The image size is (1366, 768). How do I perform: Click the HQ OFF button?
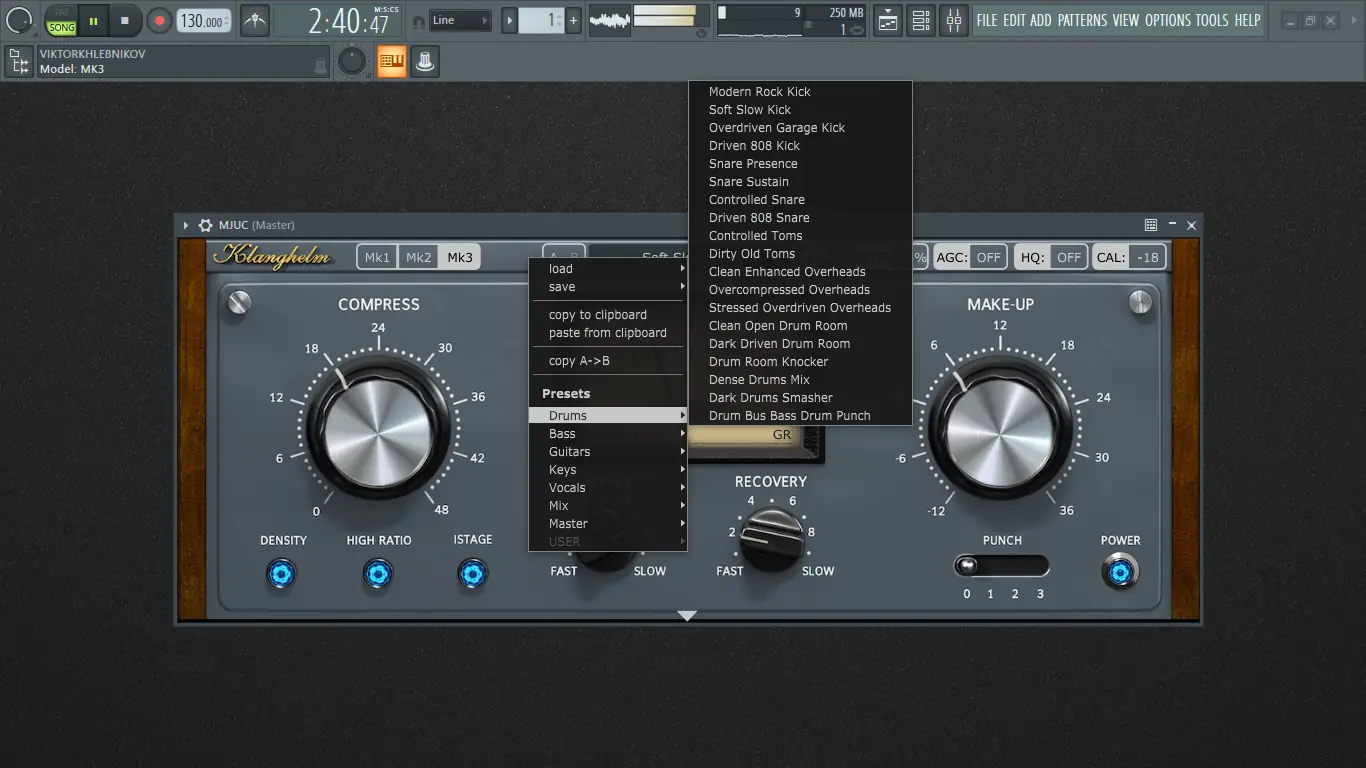tap(1069, 257)
